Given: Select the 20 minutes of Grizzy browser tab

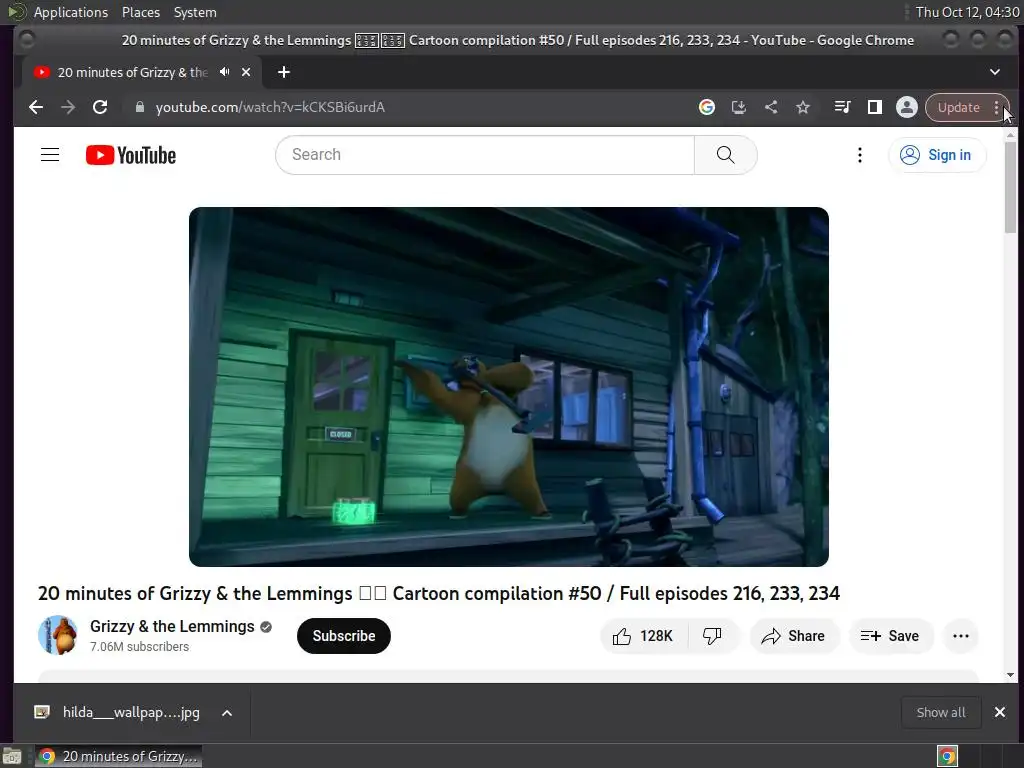Looking at the screenshot, I should [133, 72].
